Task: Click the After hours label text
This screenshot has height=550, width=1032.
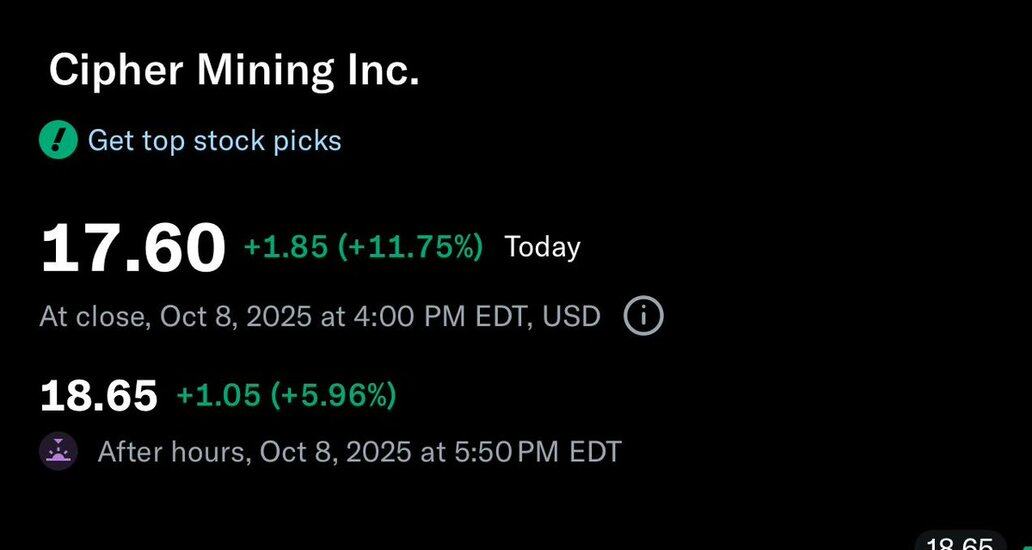Action: click(x=172, y=452)
